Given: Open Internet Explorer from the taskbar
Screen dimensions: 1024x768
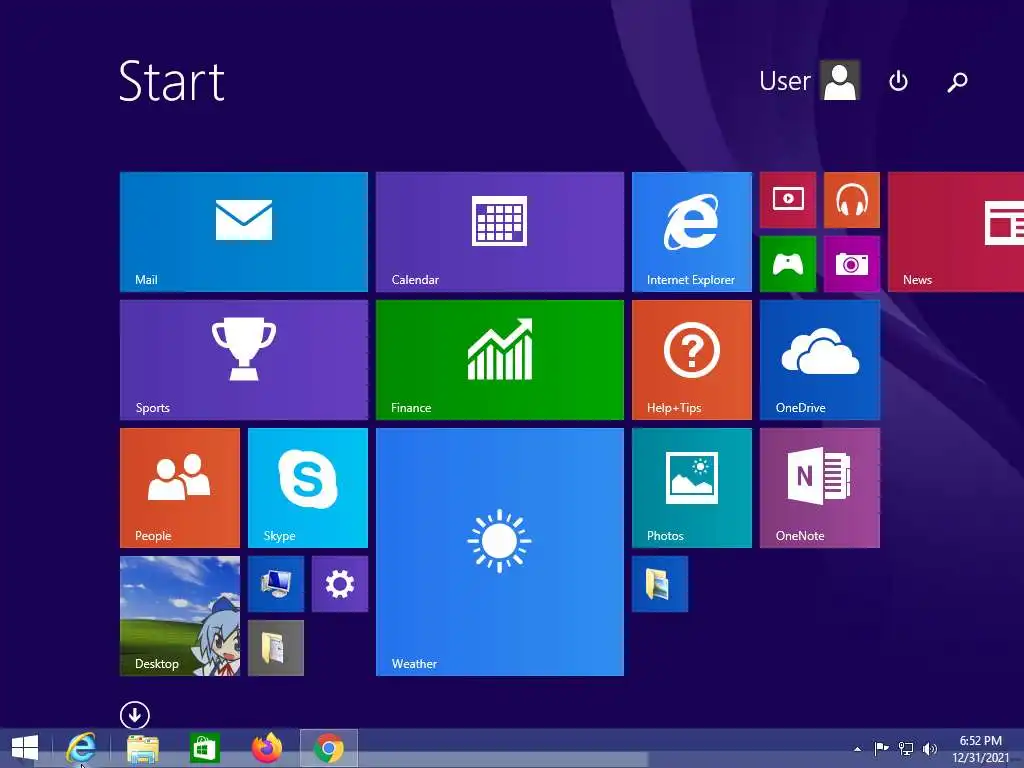Looking at the screenshot, I should click(81, 748).
